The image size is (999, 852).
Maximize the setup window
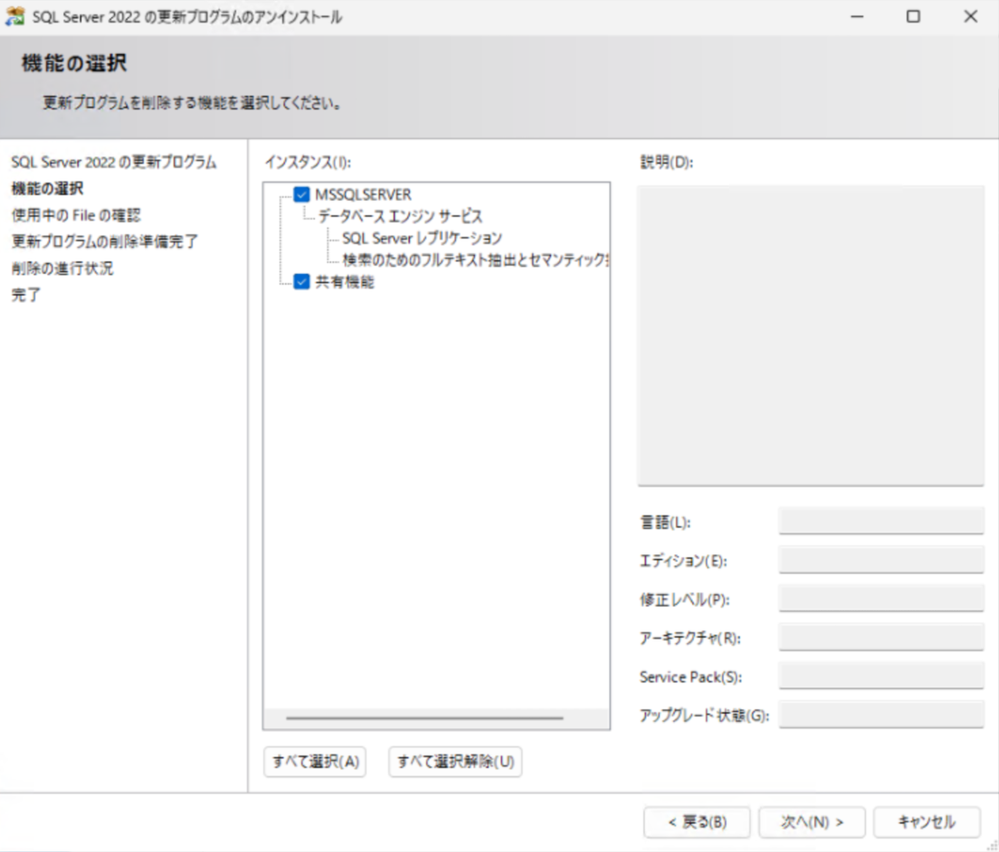[914, 17]
